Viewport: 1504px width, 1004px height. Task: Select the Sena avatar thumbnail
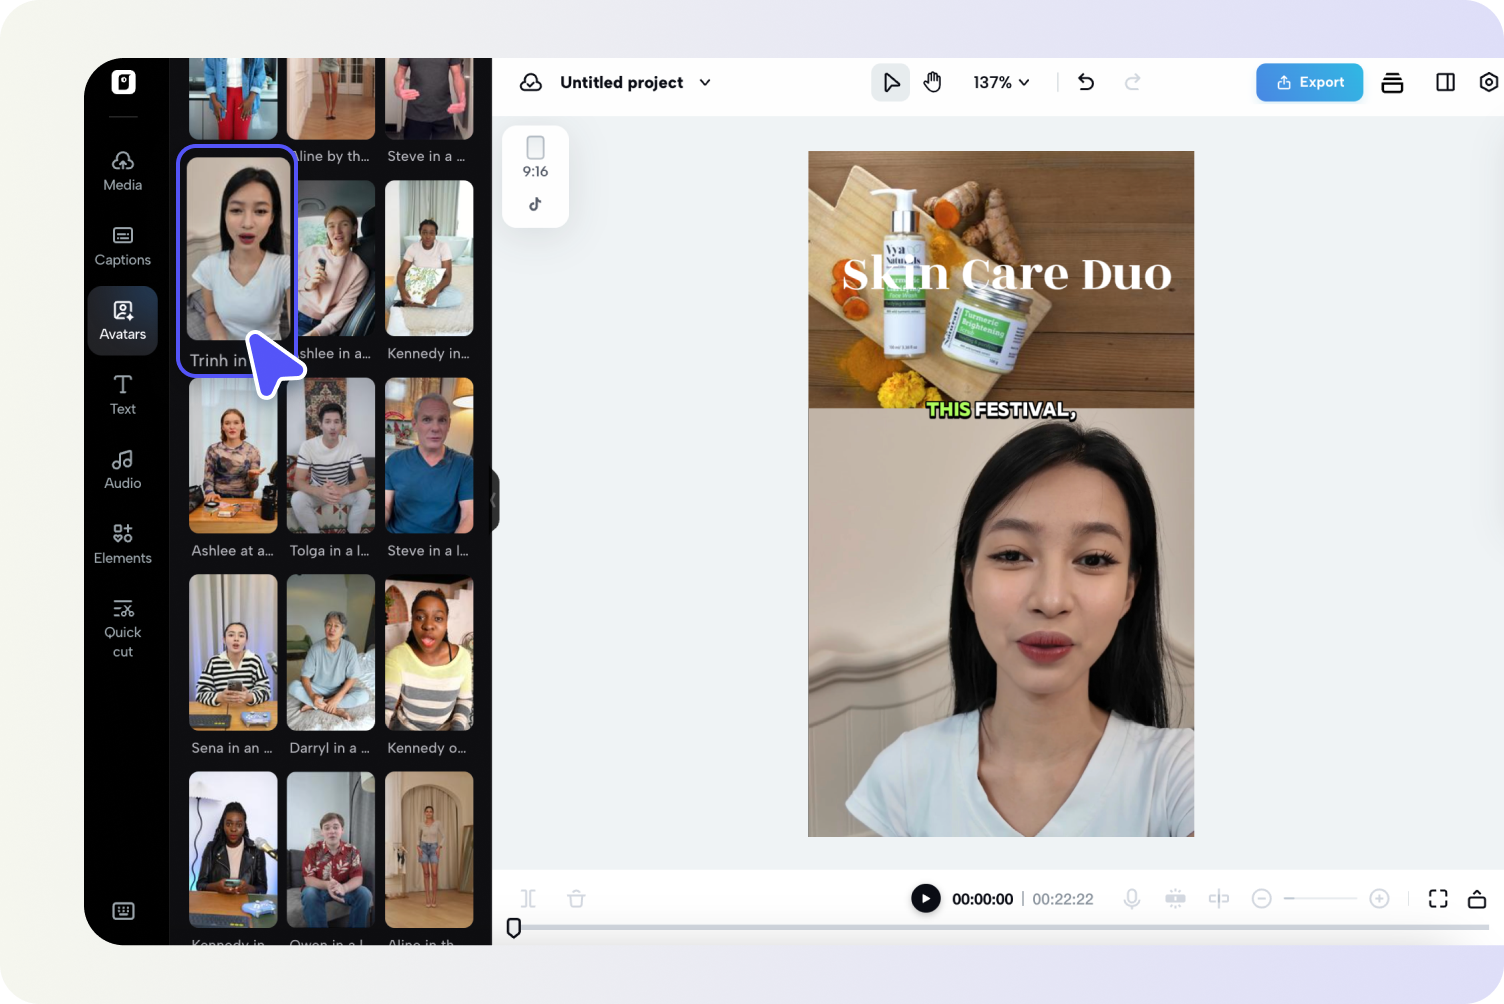click(233, 652)
